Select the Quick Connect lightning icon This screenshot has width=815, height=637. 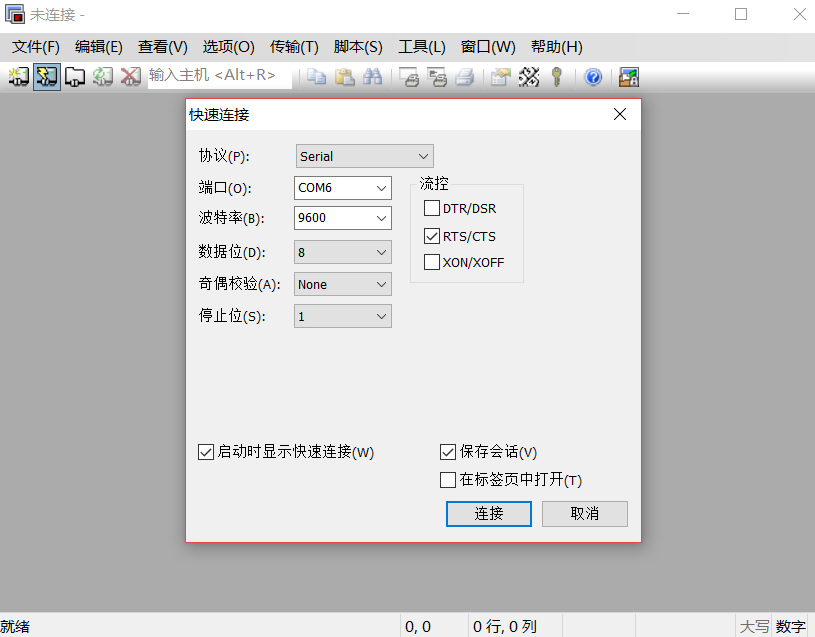pyautogui.click(x=46, y=77)
